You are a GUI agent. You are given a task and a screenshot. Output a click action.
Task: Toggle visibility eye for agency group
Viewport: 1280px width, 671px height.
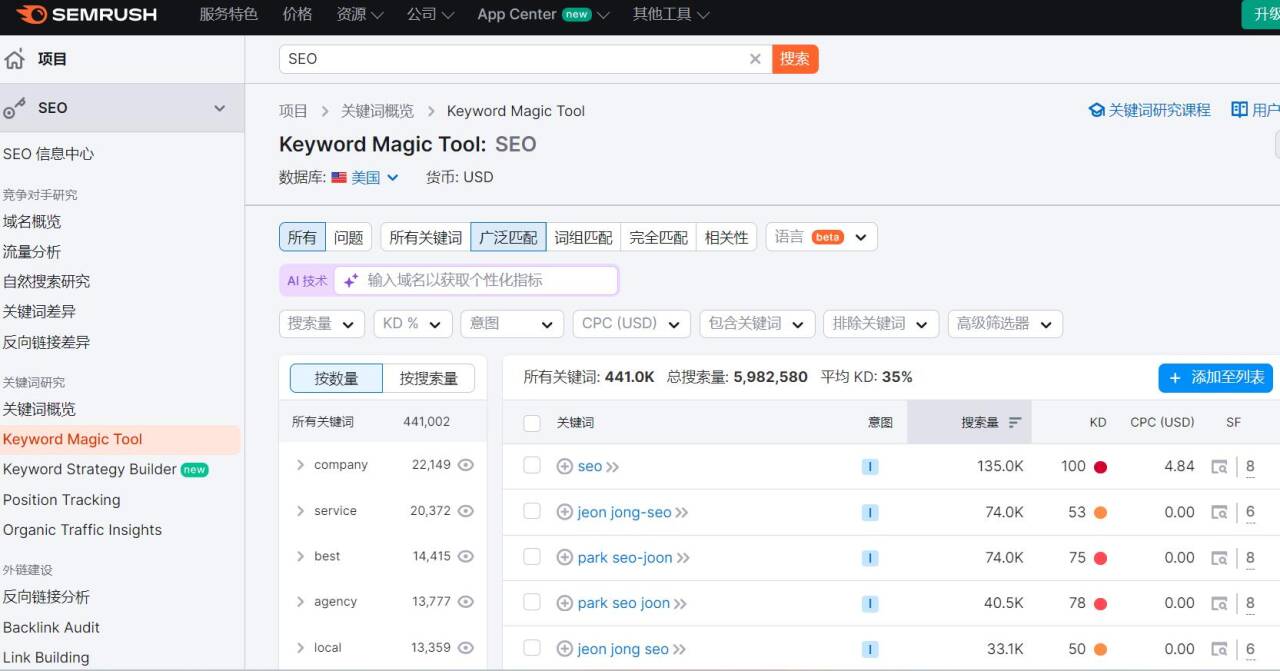pos(465,602)
